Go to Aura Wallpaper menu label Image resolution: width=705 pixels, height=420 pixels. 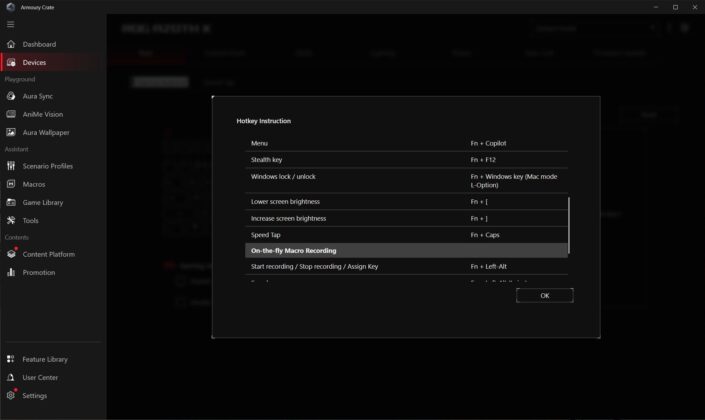click(46, 133)
